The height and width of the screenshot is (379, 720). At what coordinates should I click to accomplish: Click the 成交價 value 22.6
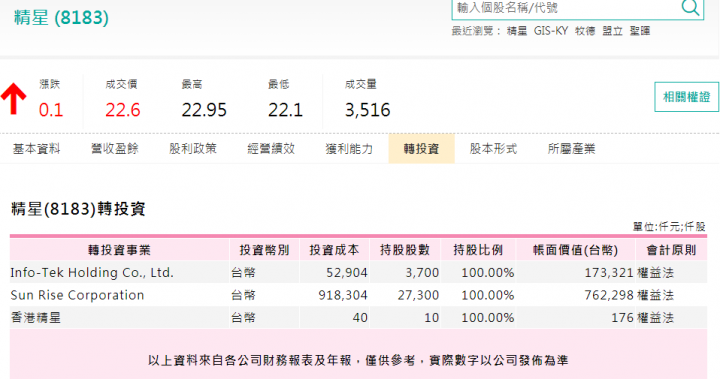pyautogui.click(x=123, y=110)
